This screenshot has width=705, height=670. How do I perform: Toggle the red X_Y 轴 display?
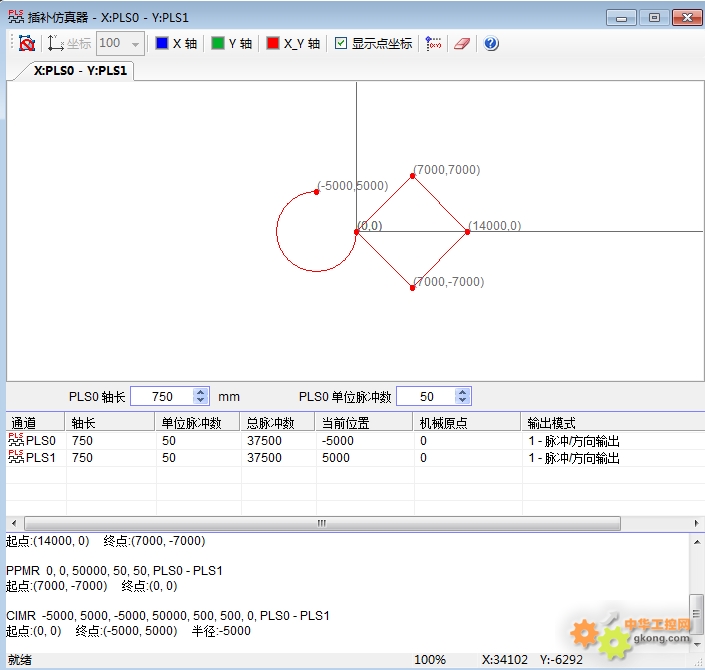click(x=273, y=44)
